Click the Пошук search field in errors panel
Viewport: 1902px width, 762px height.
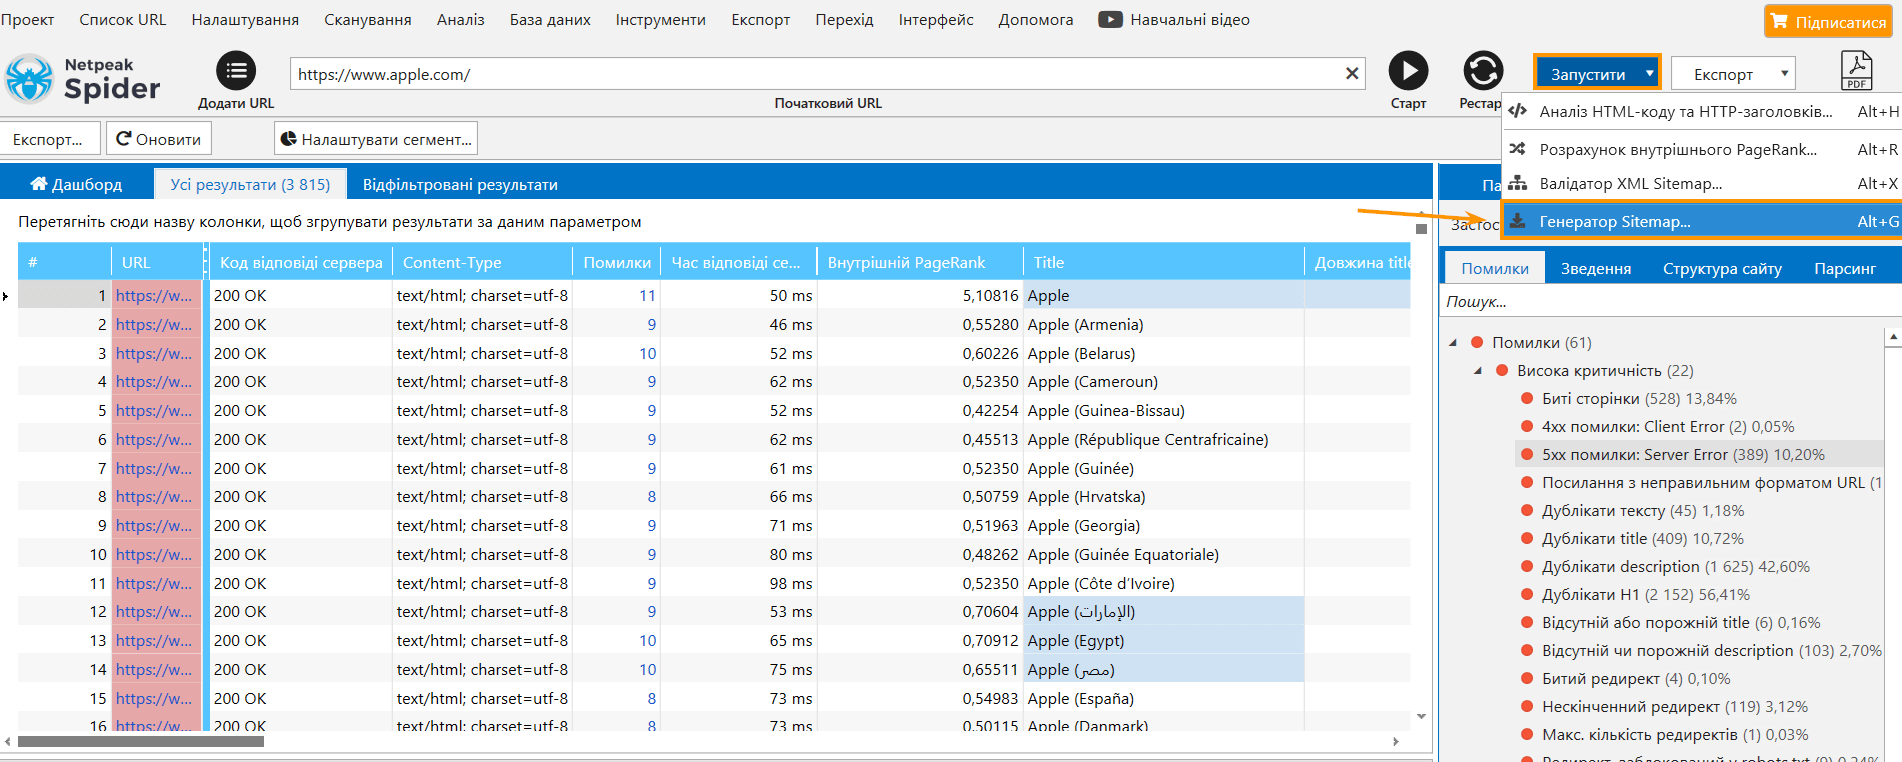coord(1669,301)
